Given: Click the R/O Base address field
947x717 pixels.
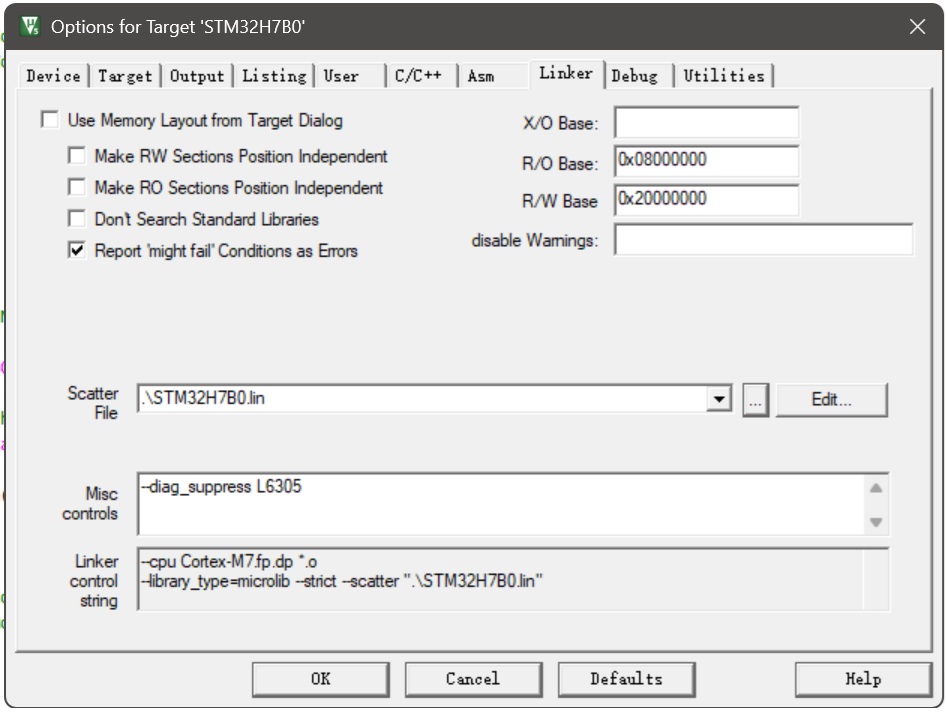Looking at the screenshot, I should 706,160.
